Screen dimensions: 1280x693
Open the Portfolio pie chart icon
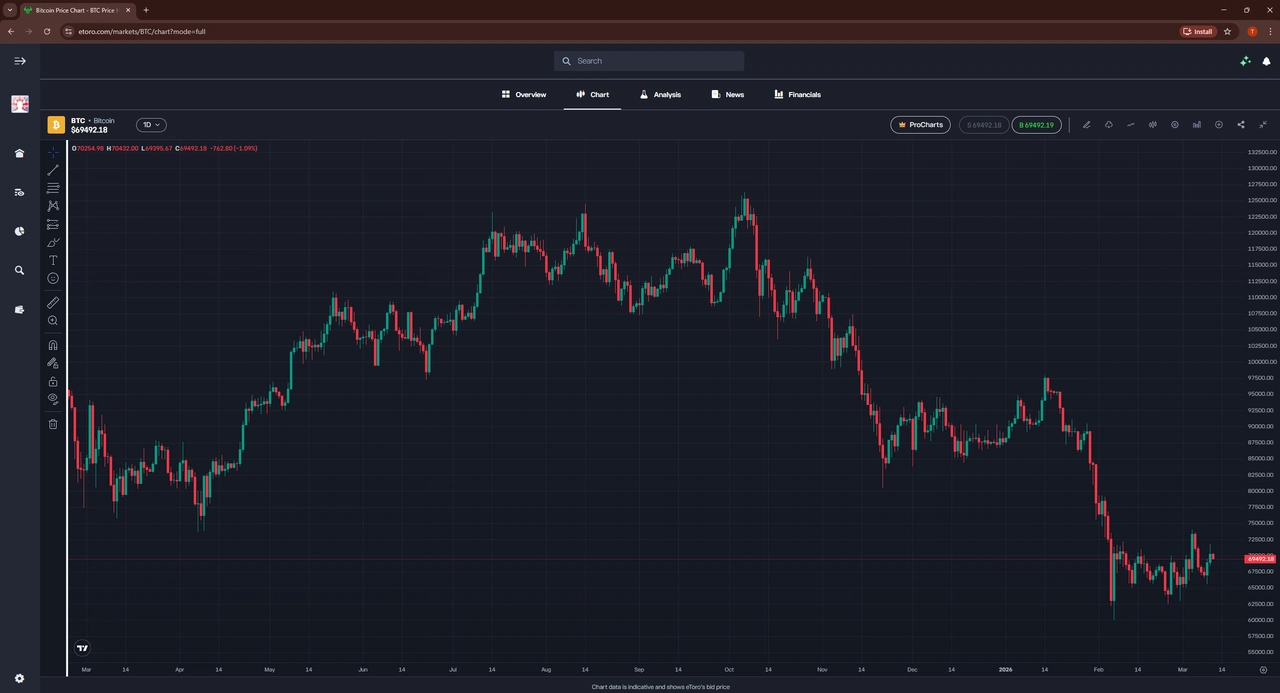point(19,231)
